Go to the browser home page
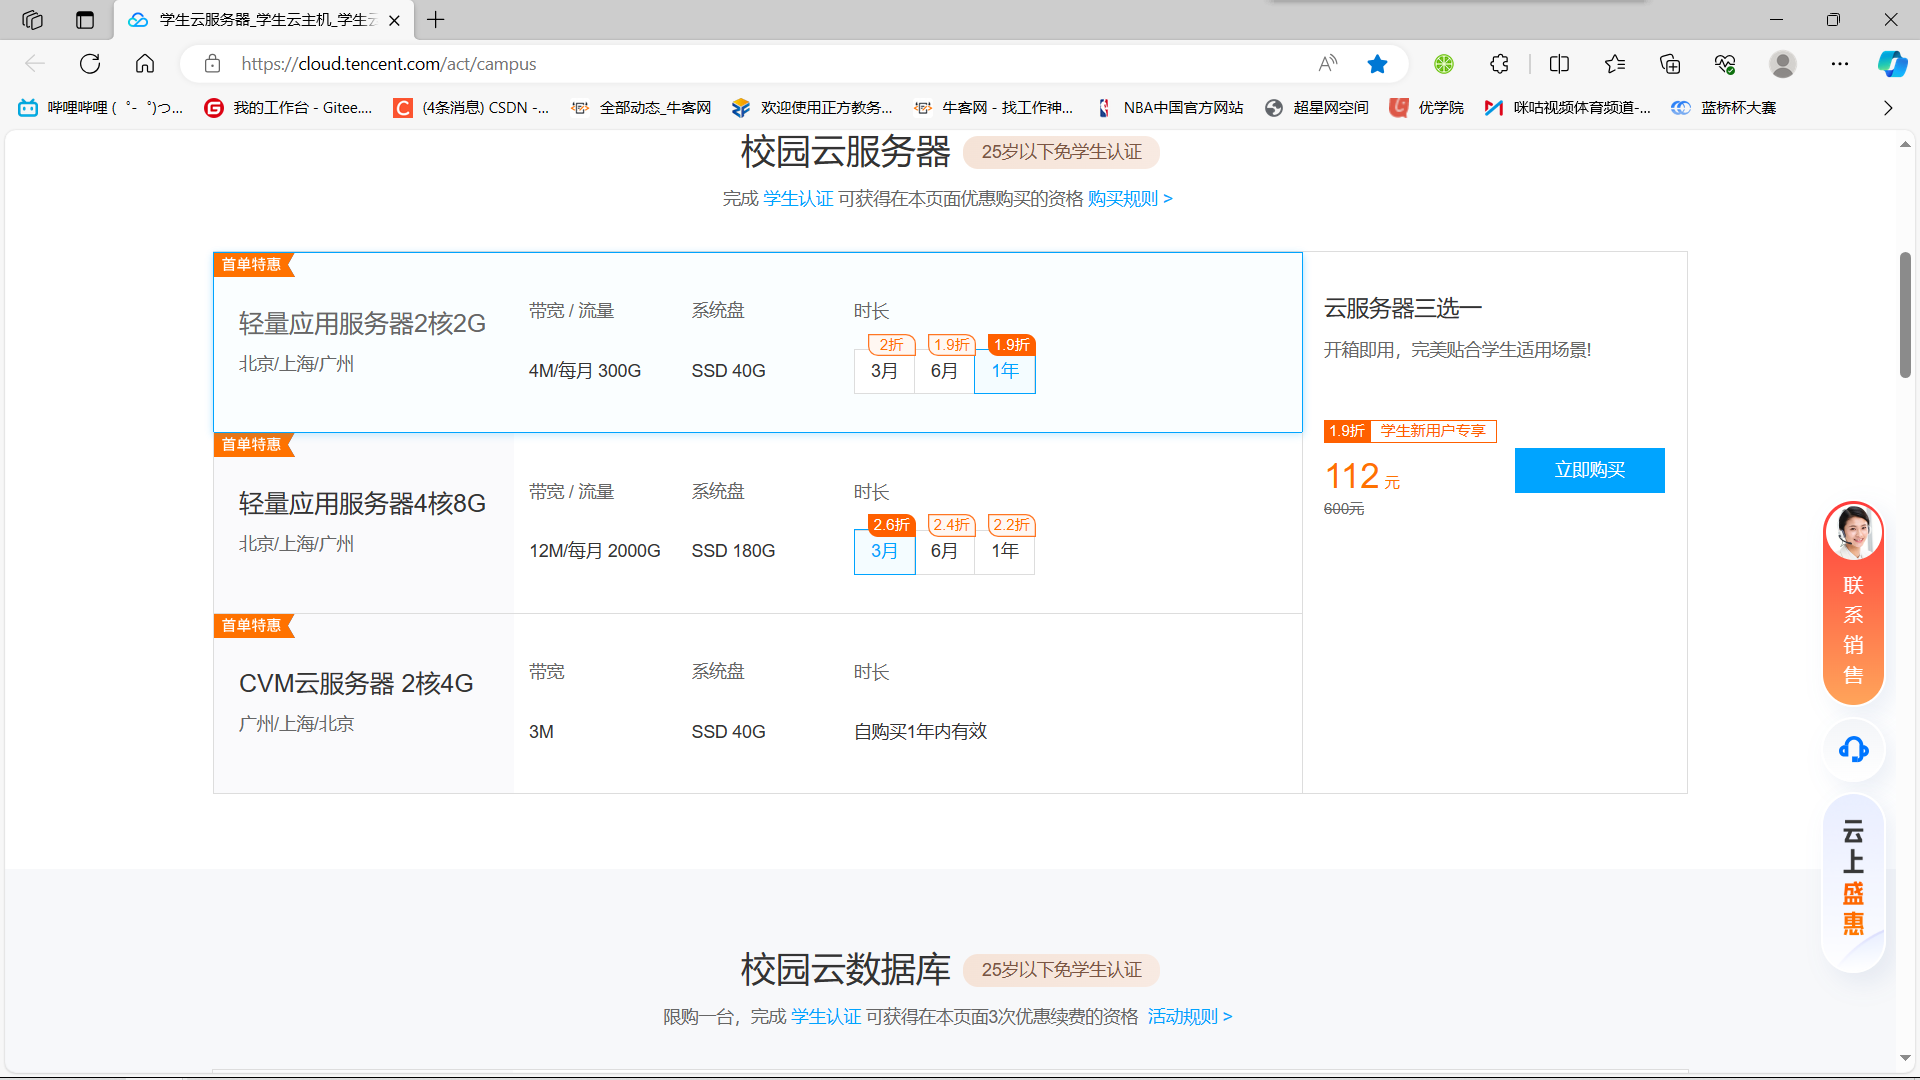This screenshot has width=1920, height=1080. 145,64
